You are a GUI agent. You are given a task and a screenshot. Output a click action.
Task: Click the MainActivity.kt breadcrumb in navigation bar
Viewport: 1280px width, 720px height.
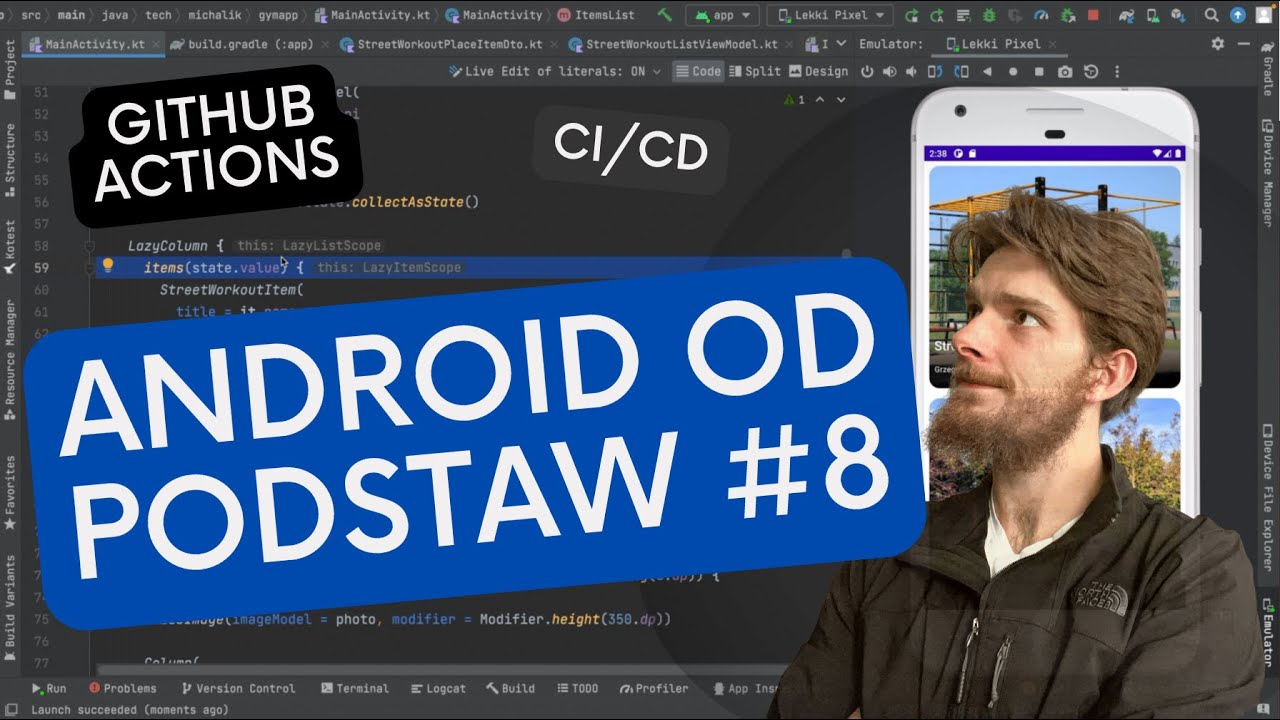pos(373,15)
